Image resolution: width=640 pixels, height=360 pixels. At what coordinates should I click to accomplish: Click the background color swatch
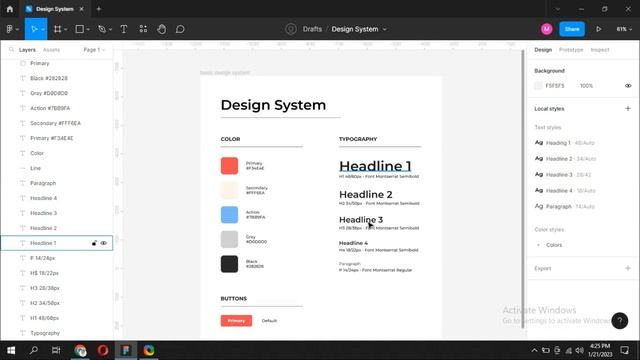coord(538,86)
